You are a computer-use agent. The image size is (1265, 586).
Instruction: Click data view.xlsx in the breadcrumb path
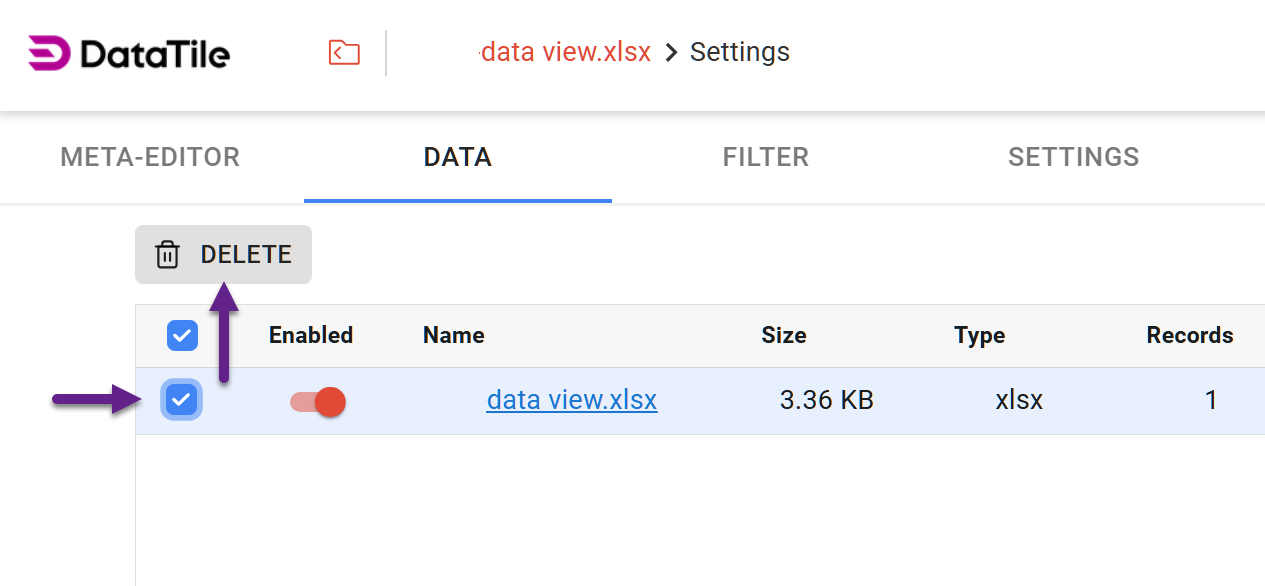pos(566,52)
